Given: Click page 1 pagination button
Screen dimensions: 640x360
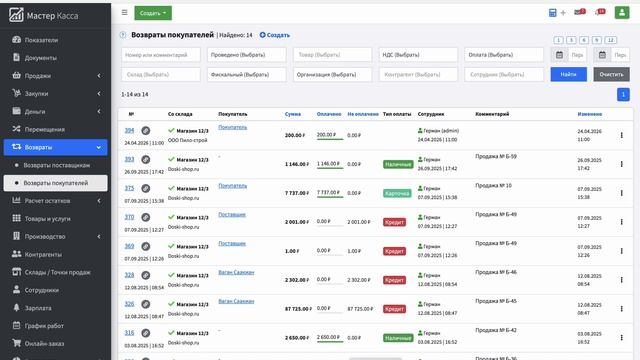Looking at the screenshot, I should (623, 94).
